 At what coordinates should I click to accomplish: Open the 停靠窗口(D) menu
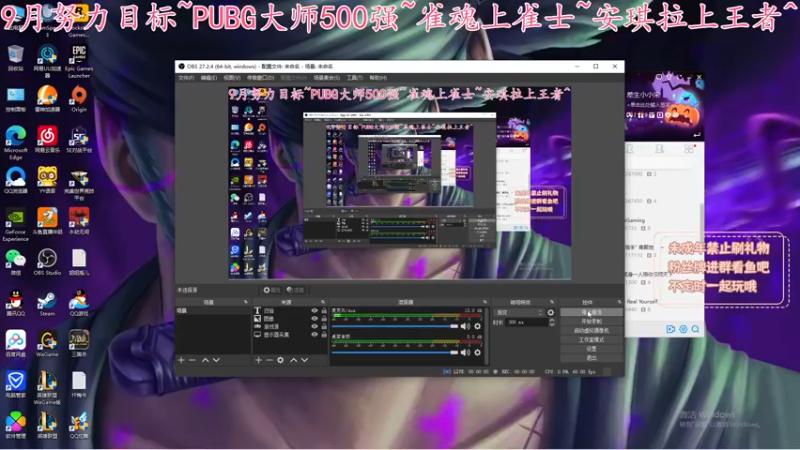(260, 78)
